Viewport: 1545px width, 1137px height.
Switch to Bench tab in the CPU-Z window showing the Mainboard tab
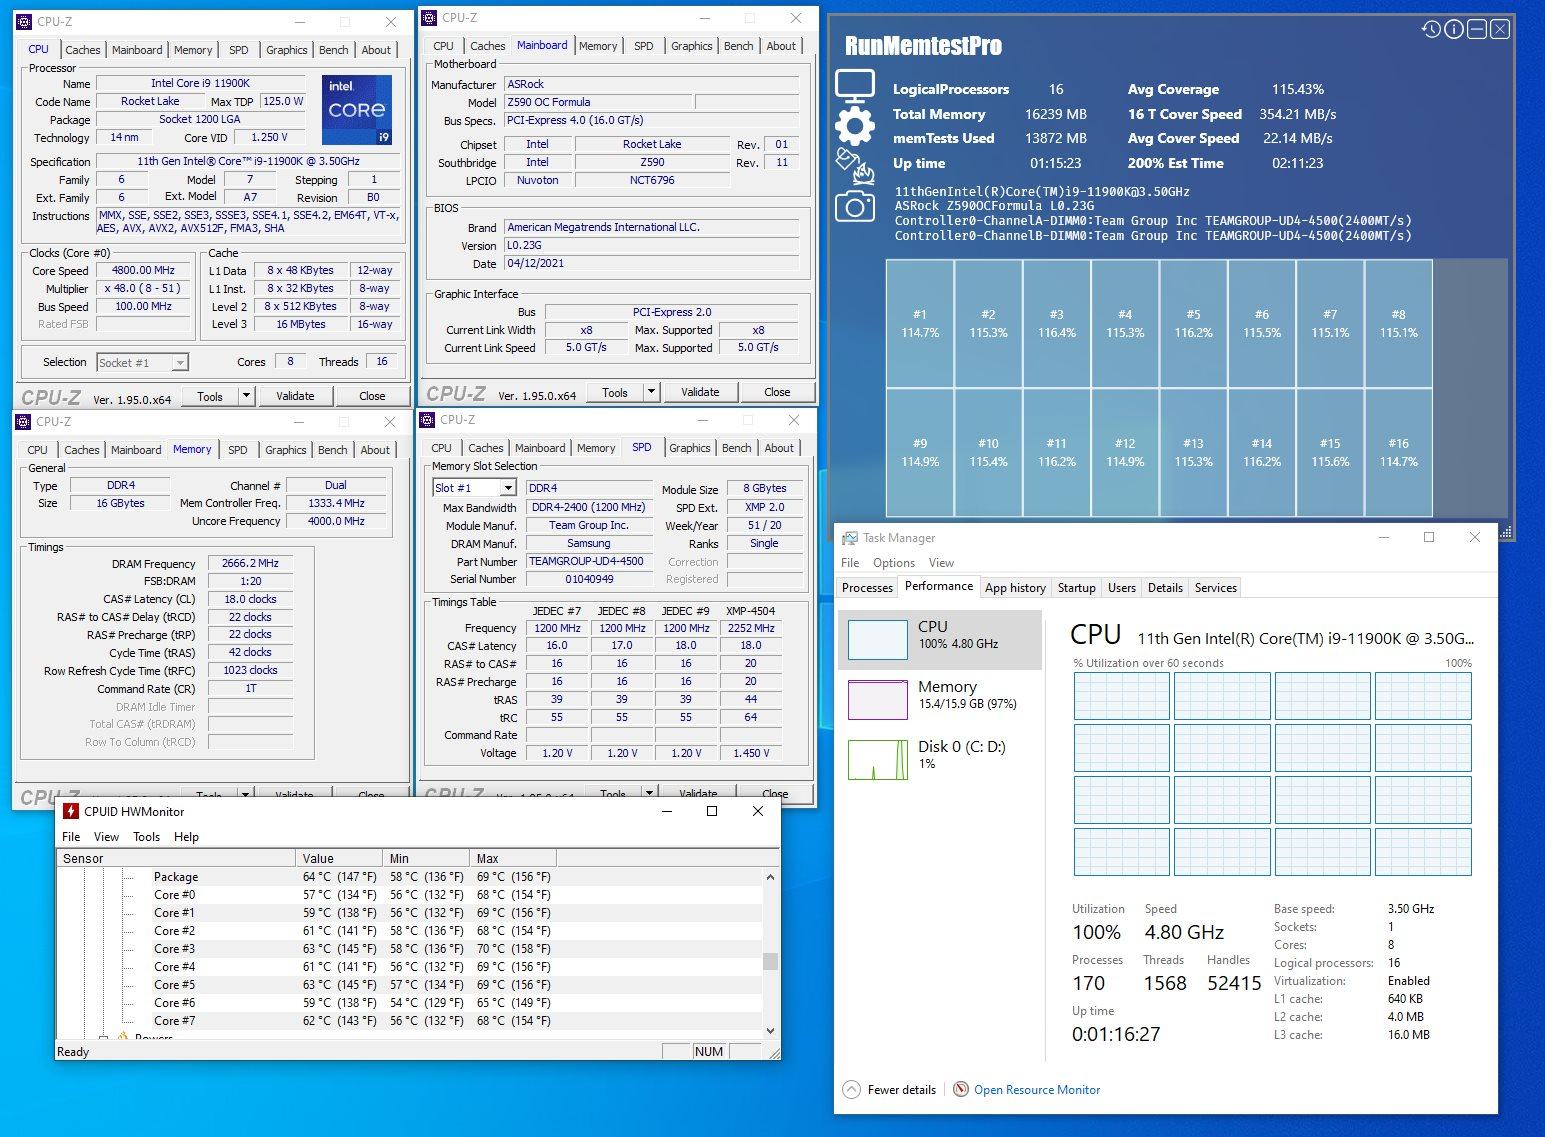739,46
